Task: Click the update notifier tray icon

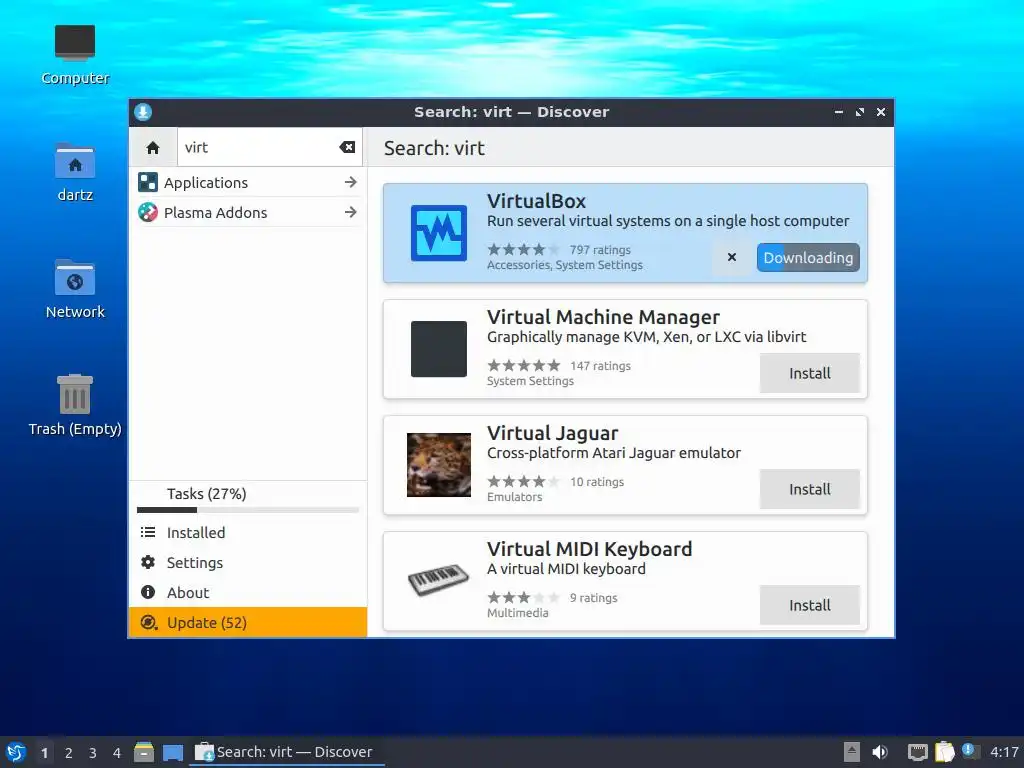Action: 970,751
